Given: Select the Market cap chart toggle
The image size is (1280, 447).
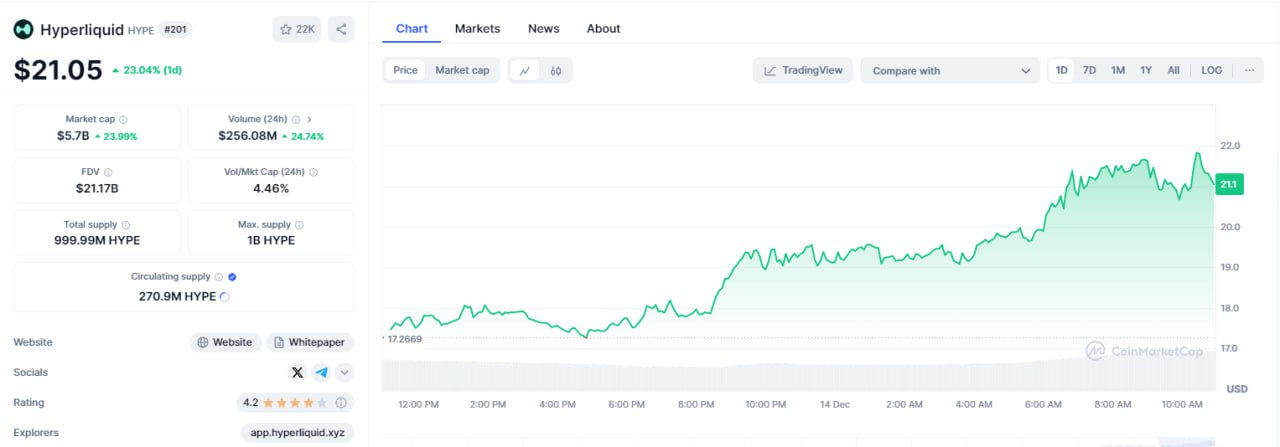Looking at the screenshot, I should coord(462,70).
